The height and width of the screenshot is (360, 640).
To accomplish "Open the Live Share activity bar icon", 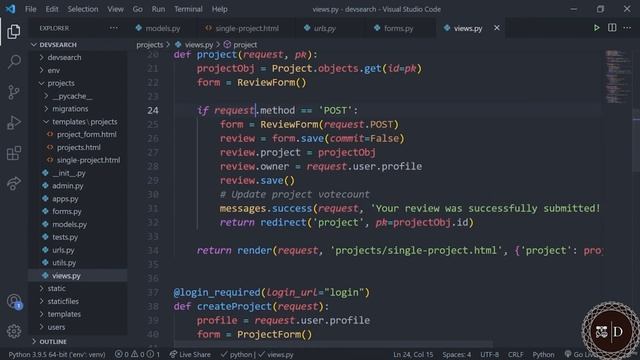I will click(13, 183).
